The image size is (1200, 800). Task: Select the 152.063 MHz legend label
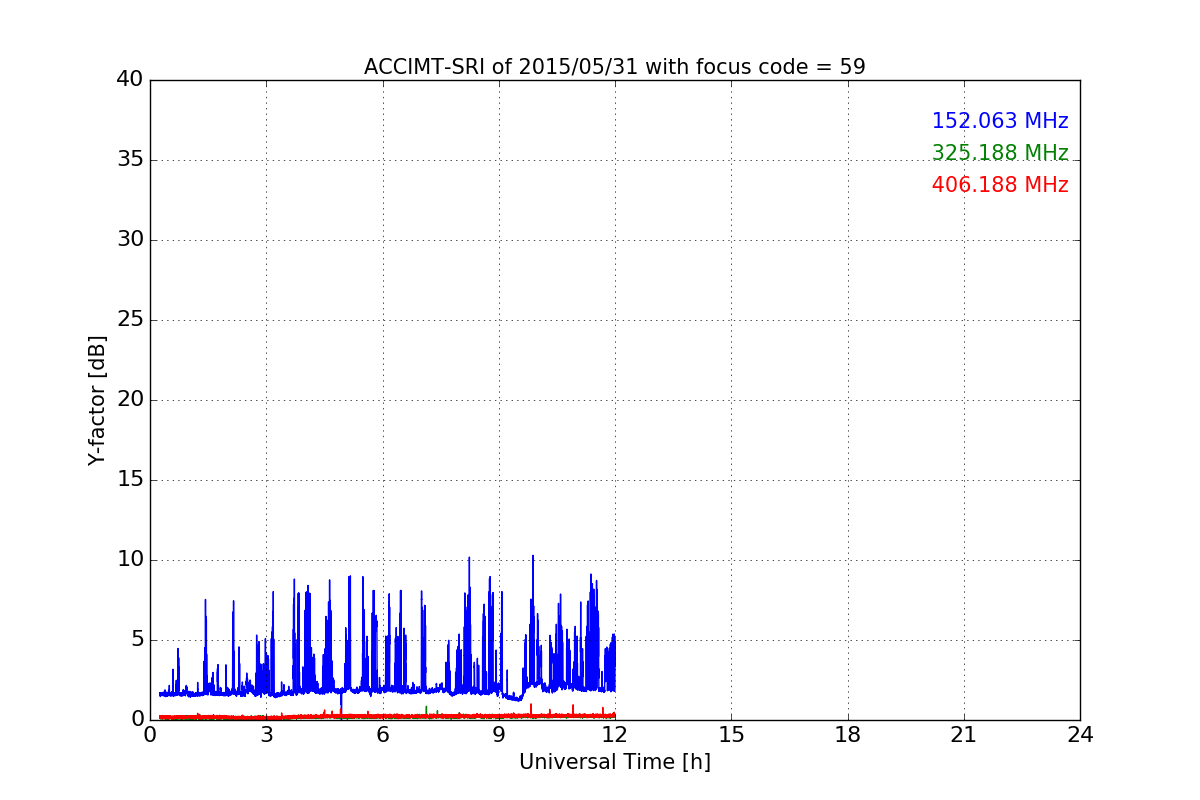(x=1000, y=121)
